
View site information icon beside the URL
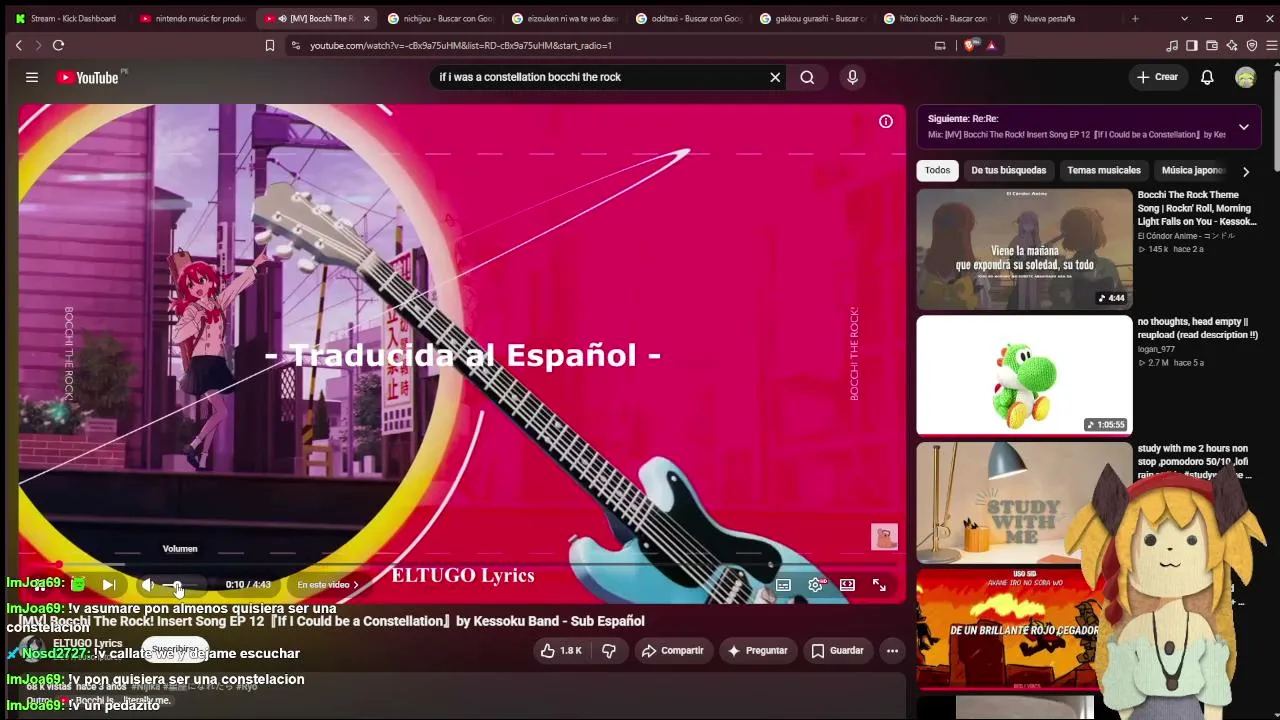pyautogui.click(x=295, y=45)
